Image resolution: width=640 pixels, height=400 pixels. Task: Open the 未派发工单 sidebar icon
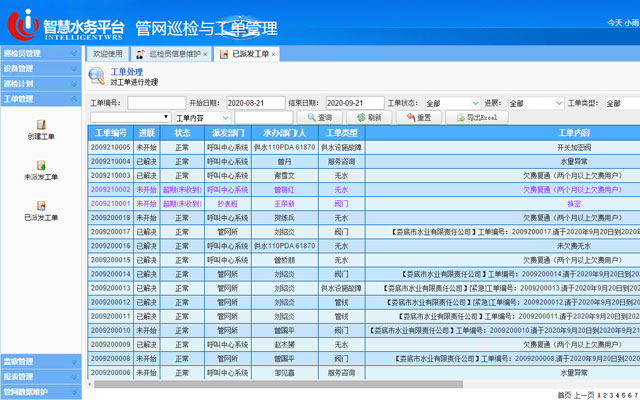(x=41, y=165)
